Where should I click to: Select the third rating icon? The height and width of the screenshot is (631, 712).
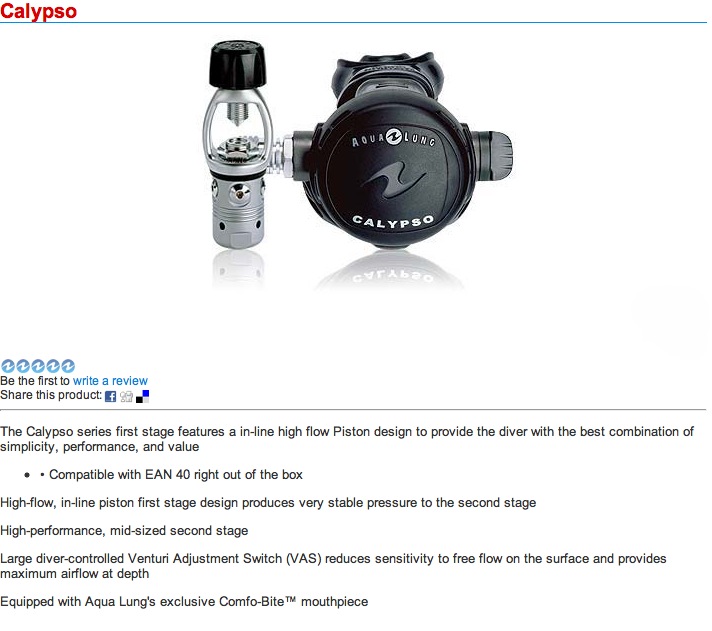tap(38, 366)
